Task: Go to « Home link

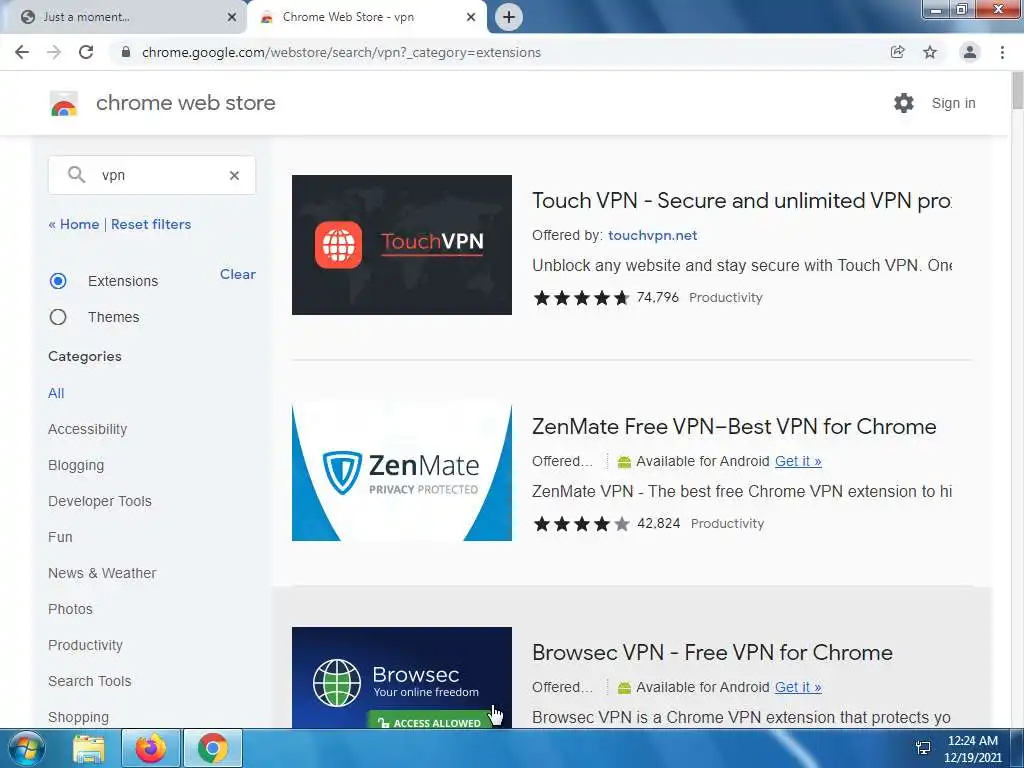Action: 74,224
